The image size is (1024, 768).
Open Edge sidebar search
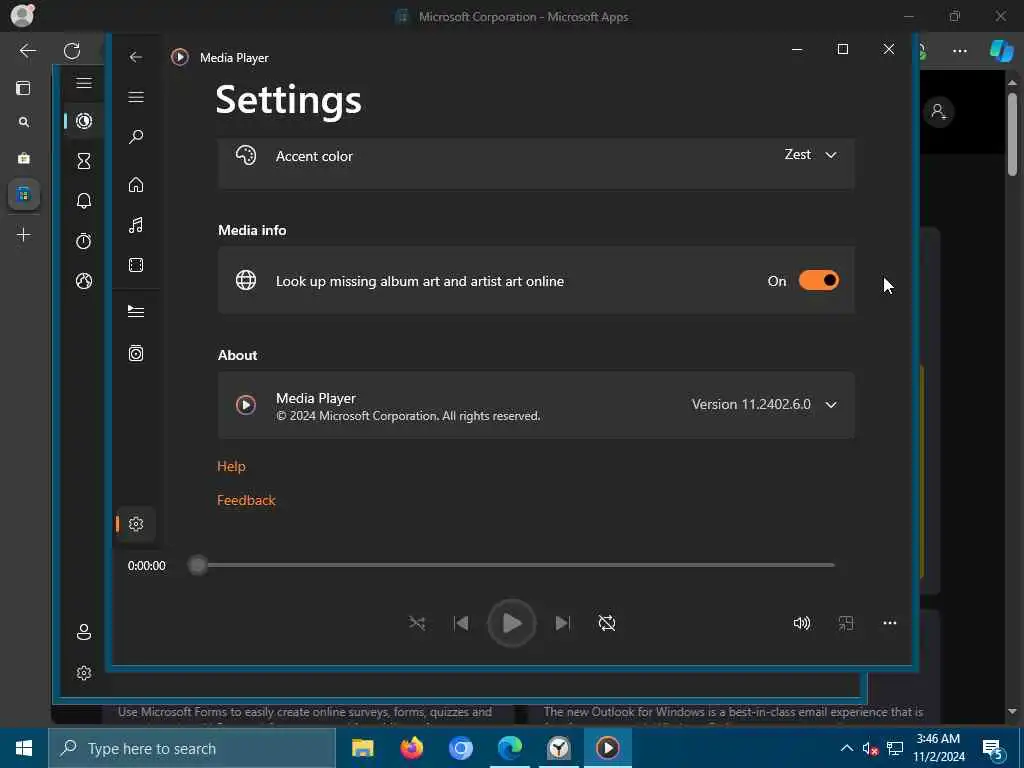click(24, 122)
